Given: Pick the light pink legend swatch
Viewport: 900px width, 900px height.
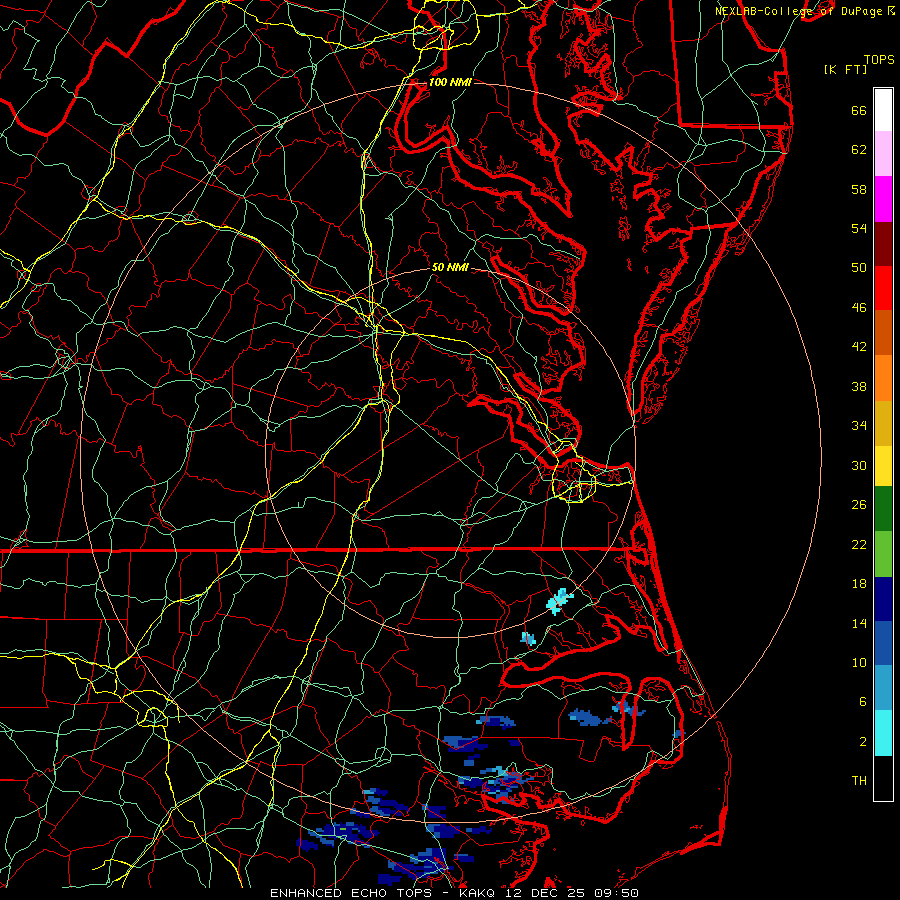Looking at the screenshot, I should 883,153.
